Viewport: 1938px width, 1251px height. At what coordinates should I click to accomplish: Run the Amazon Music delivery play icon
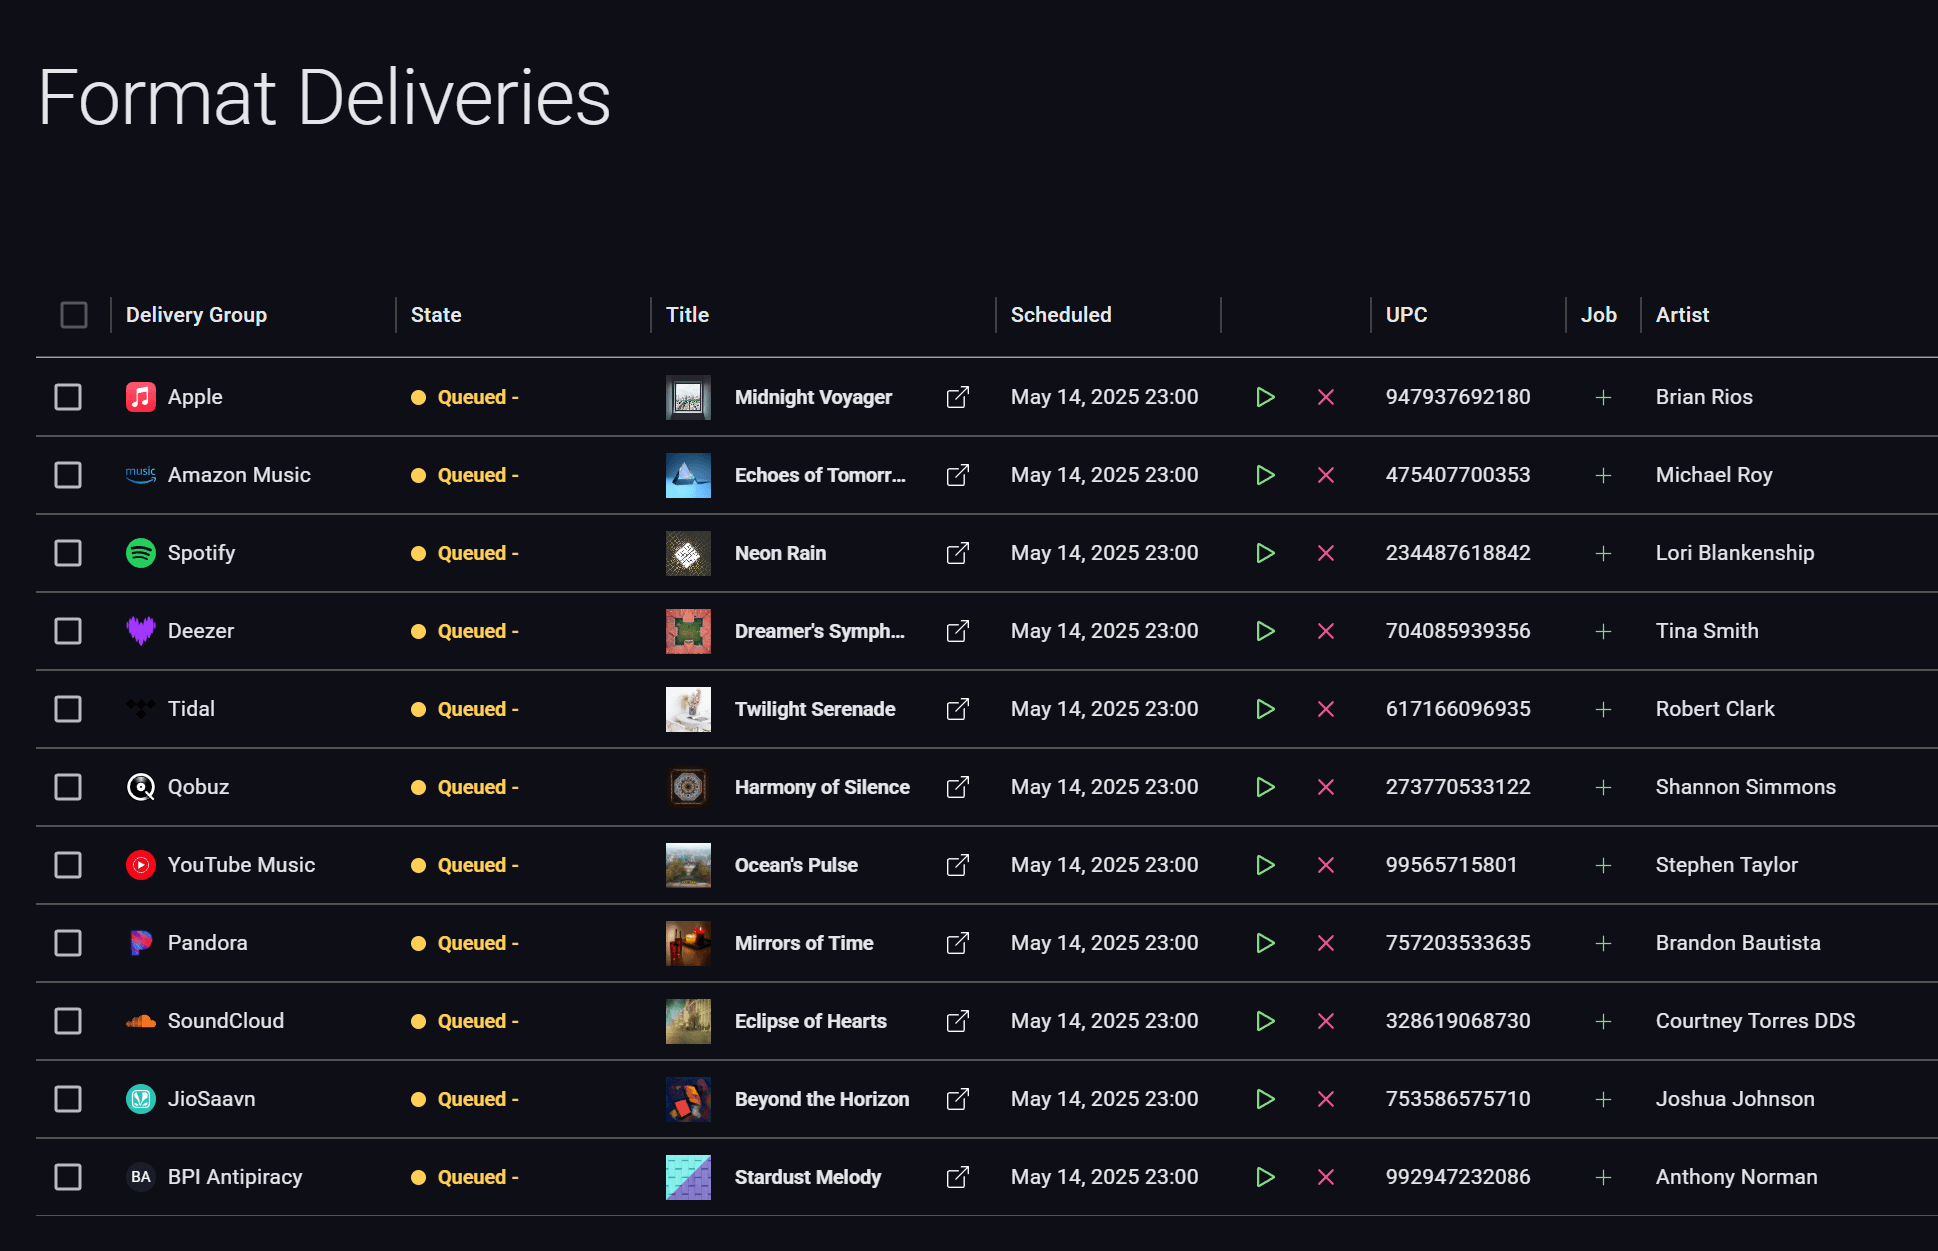1265,475
